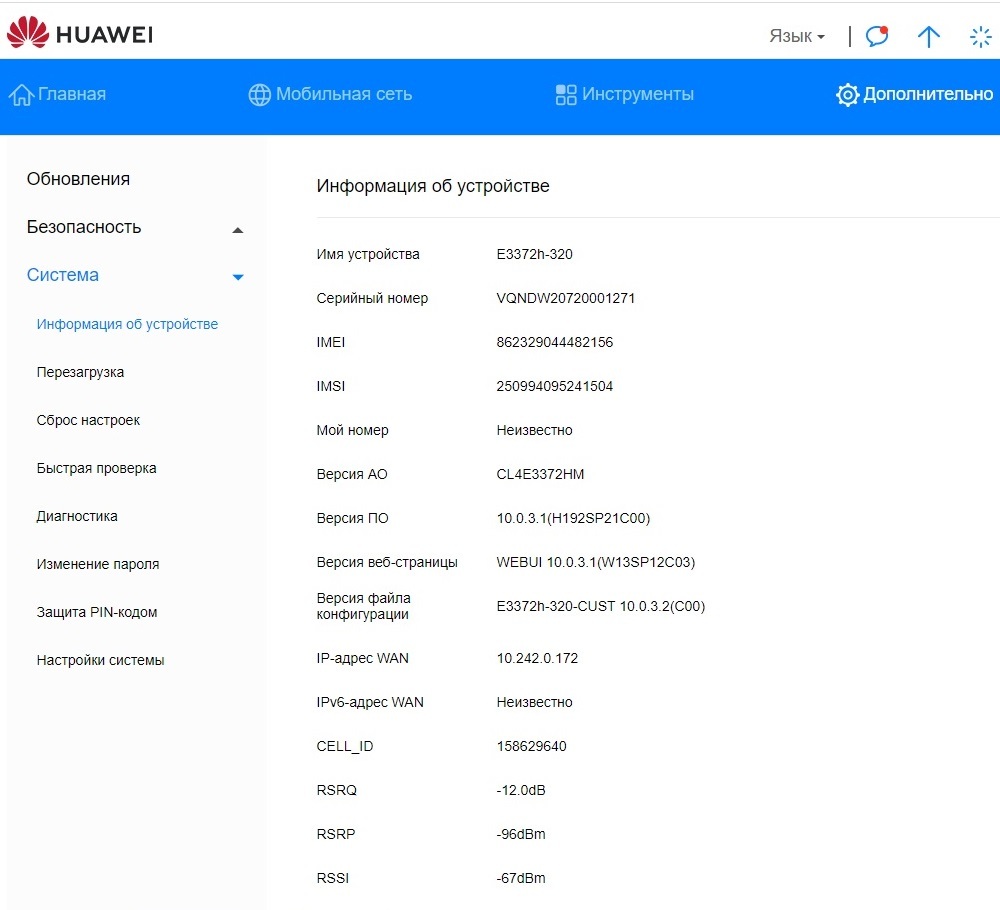This screenshot has height=910, width=1000.
Task: Select Быстрая проверка menu entry
Action: [96, 468]
